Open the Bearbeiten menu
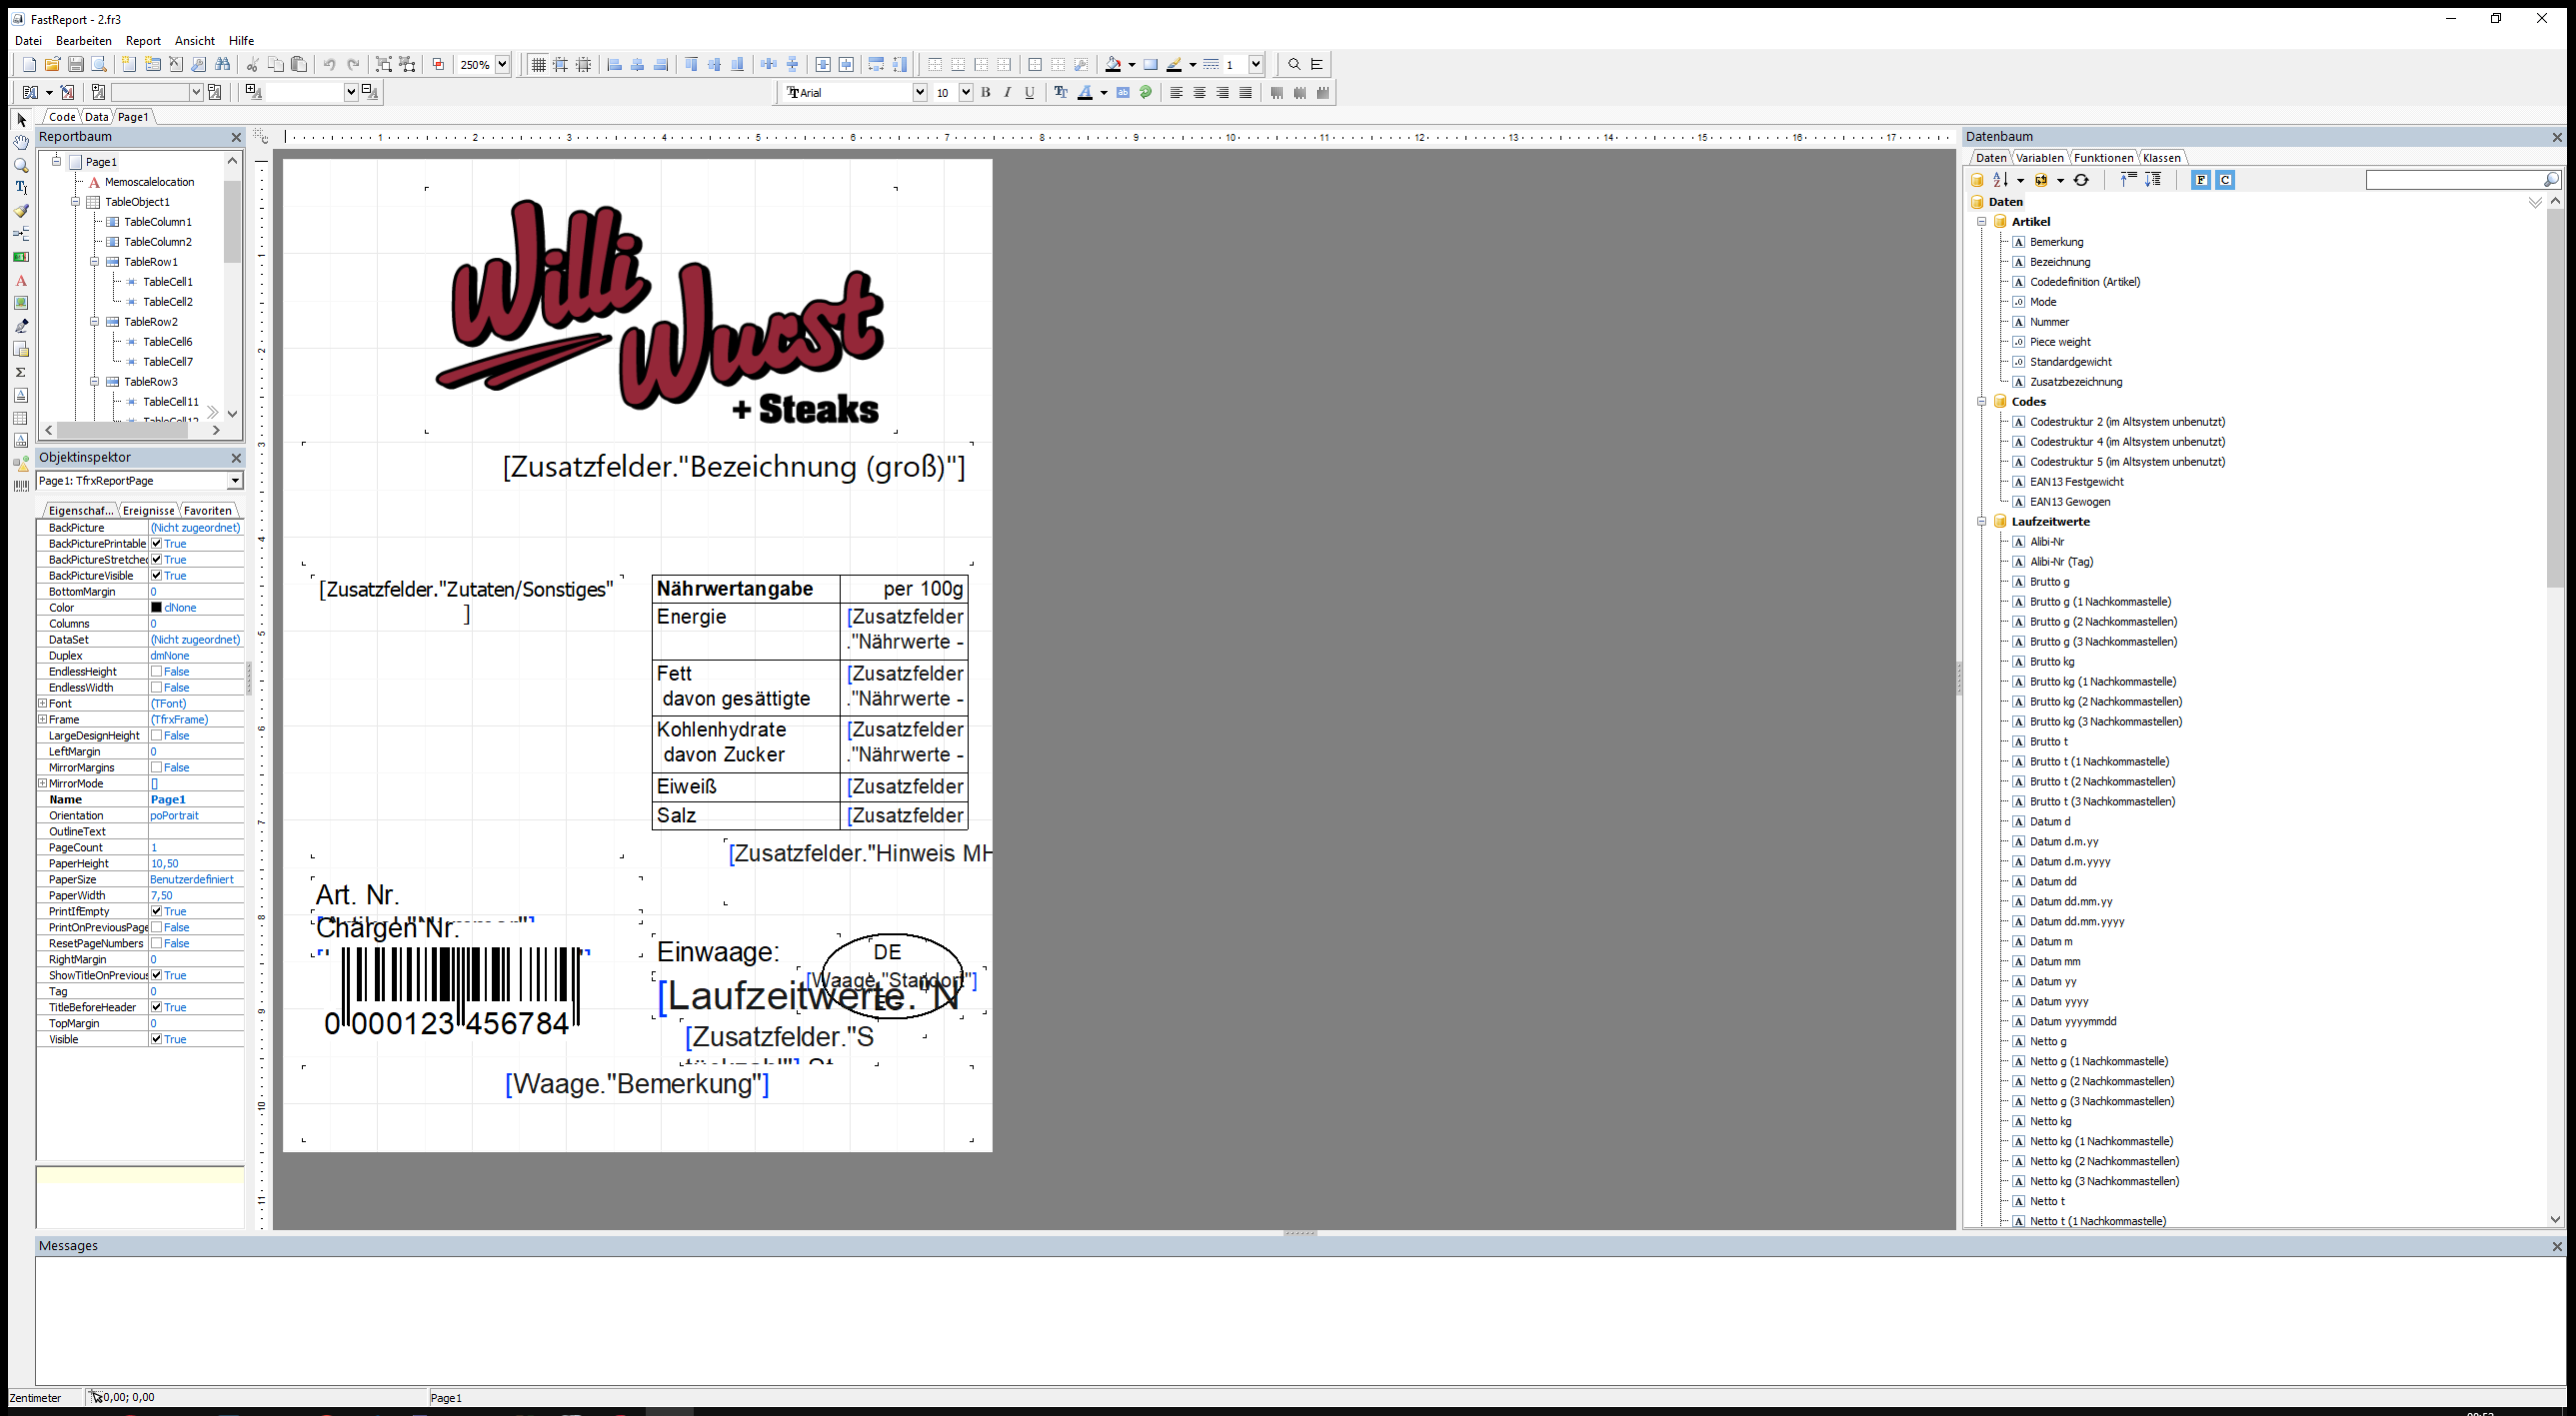The width and height of the screenshot is (2576, 1416). (84, 41)
